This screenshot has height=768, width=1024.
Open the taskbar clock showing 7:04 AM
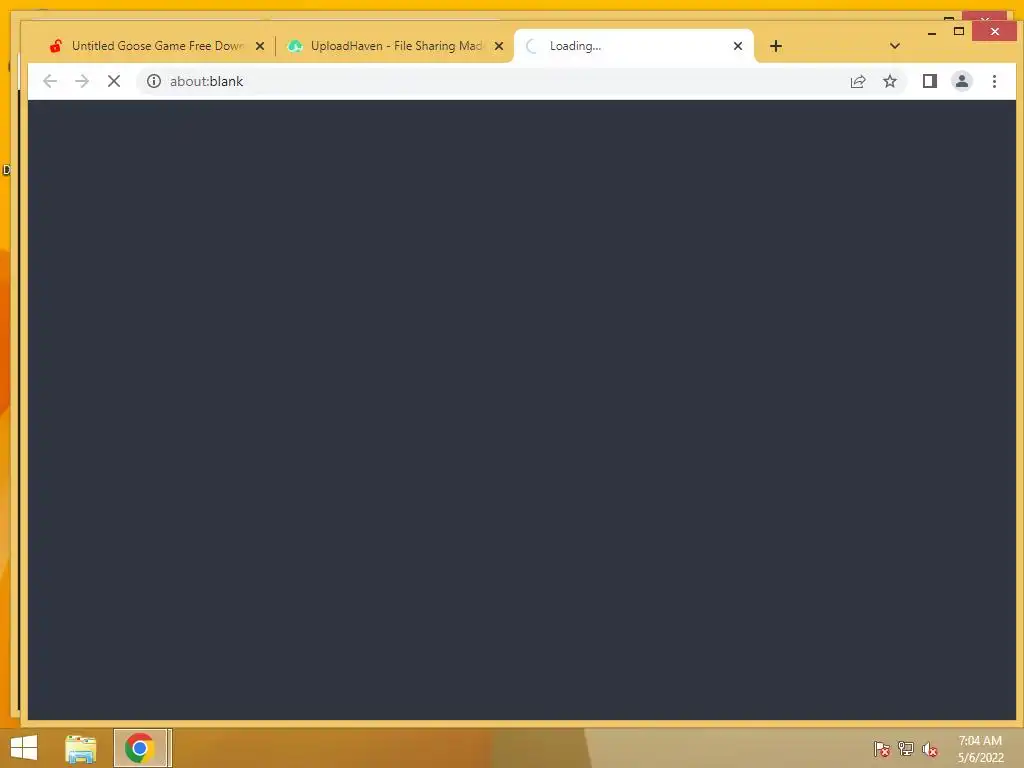[x=981, y=749]
